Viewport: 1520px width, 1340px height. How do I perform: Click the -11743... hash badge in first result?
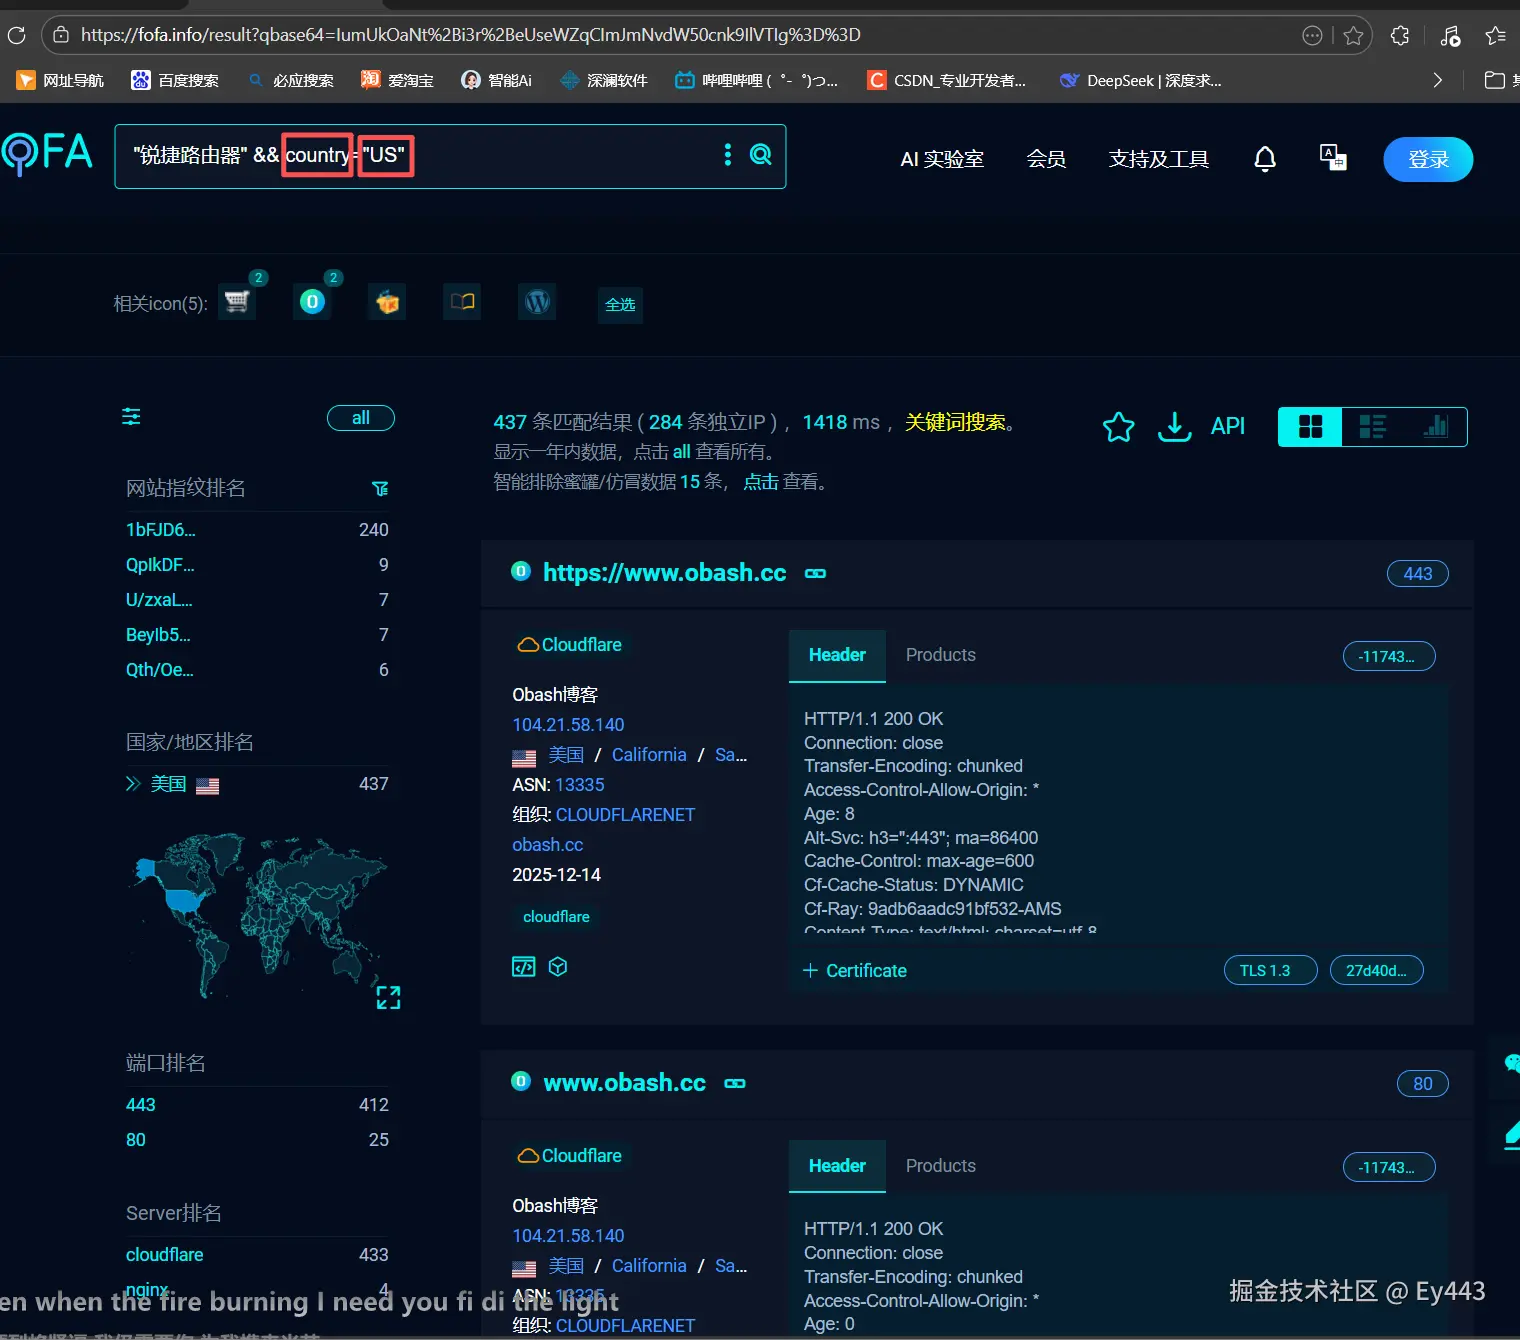(x=1388, y=657)
